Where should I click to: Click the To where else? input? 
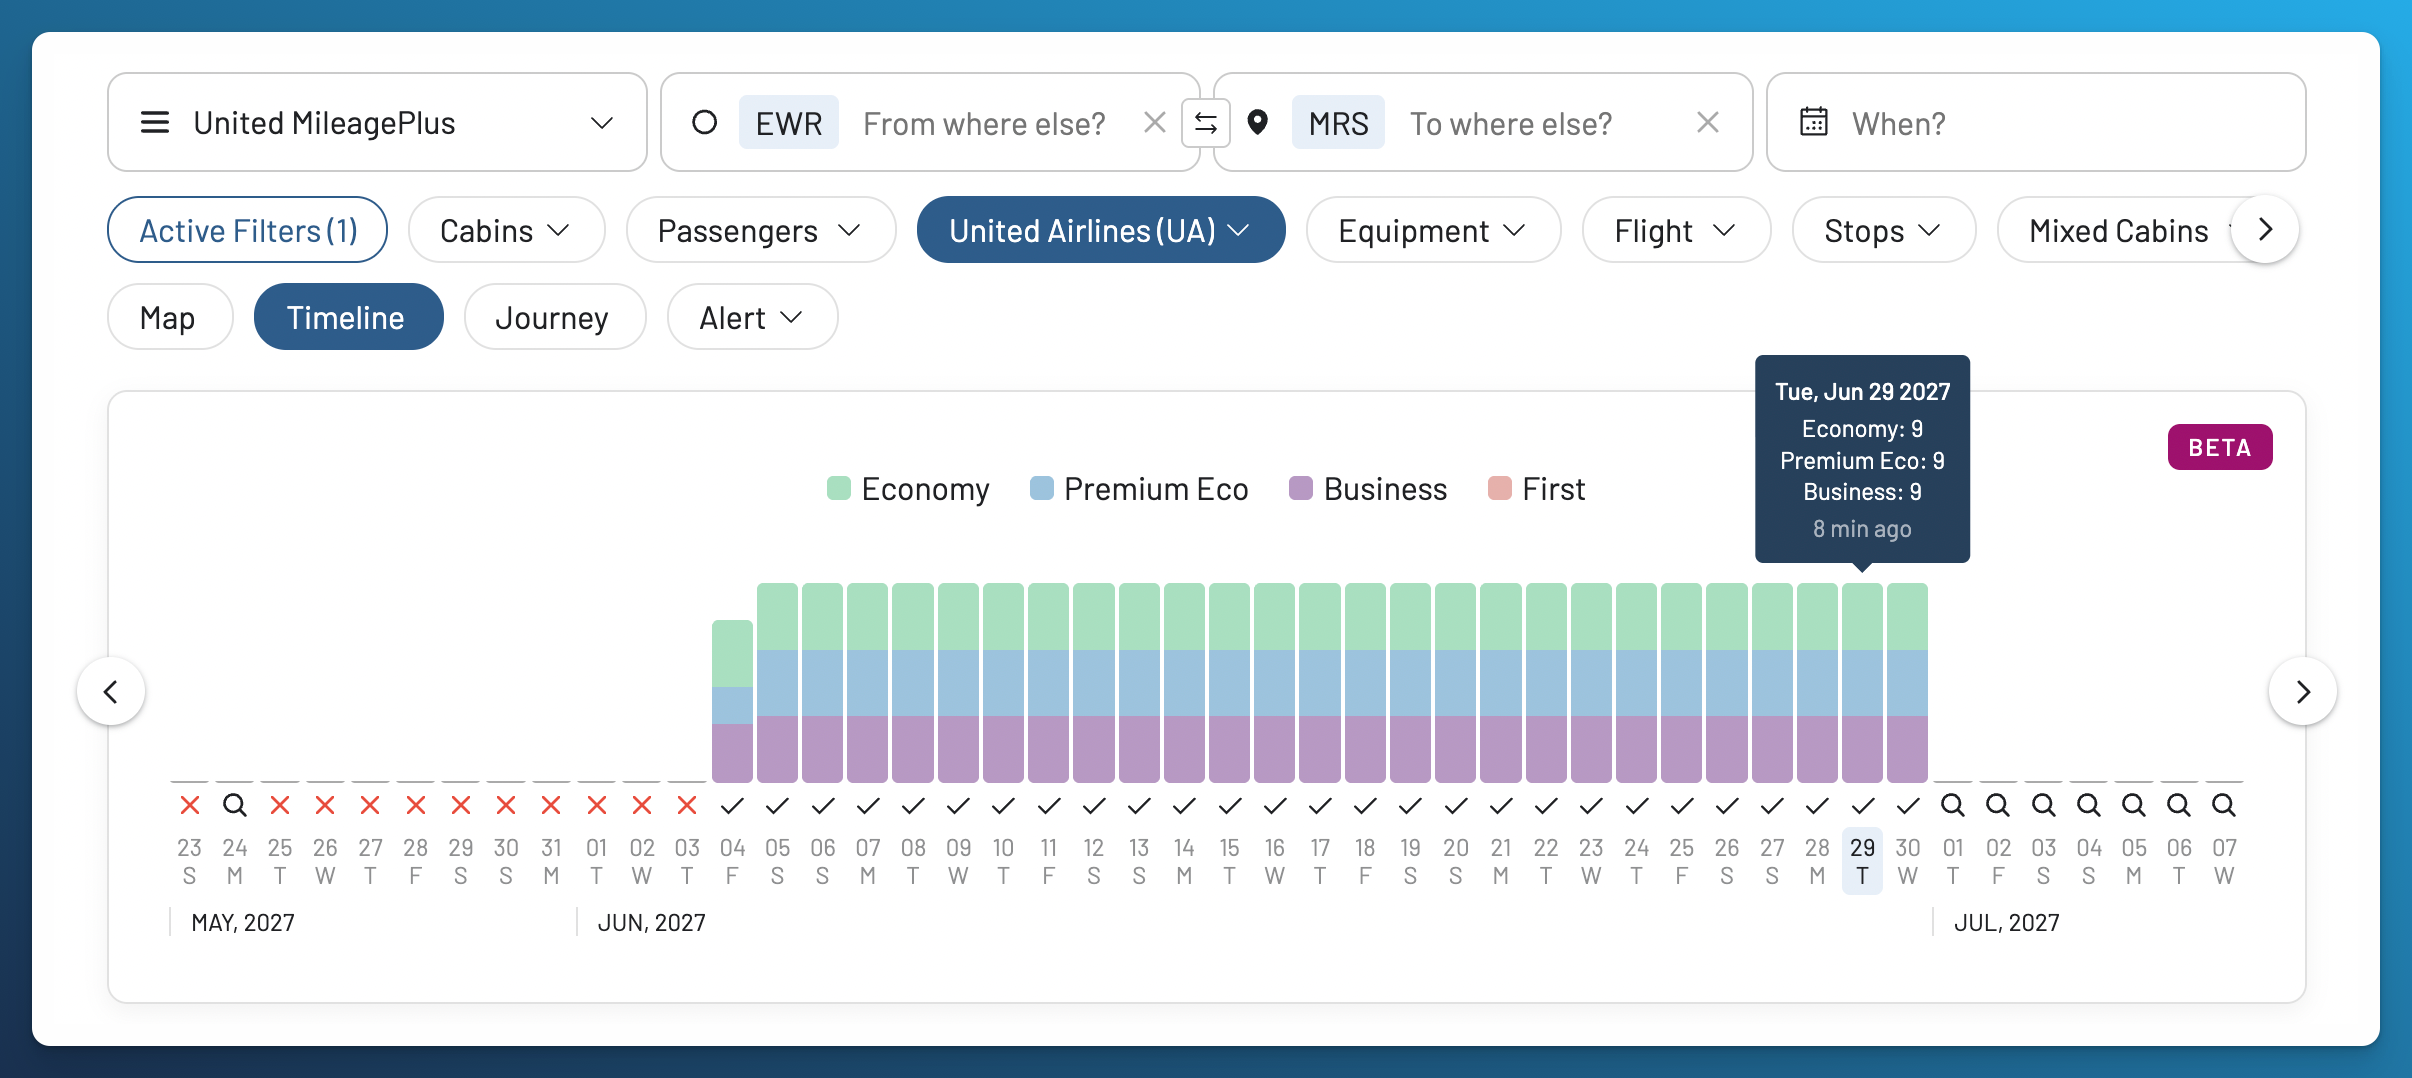click(1511, 123)
